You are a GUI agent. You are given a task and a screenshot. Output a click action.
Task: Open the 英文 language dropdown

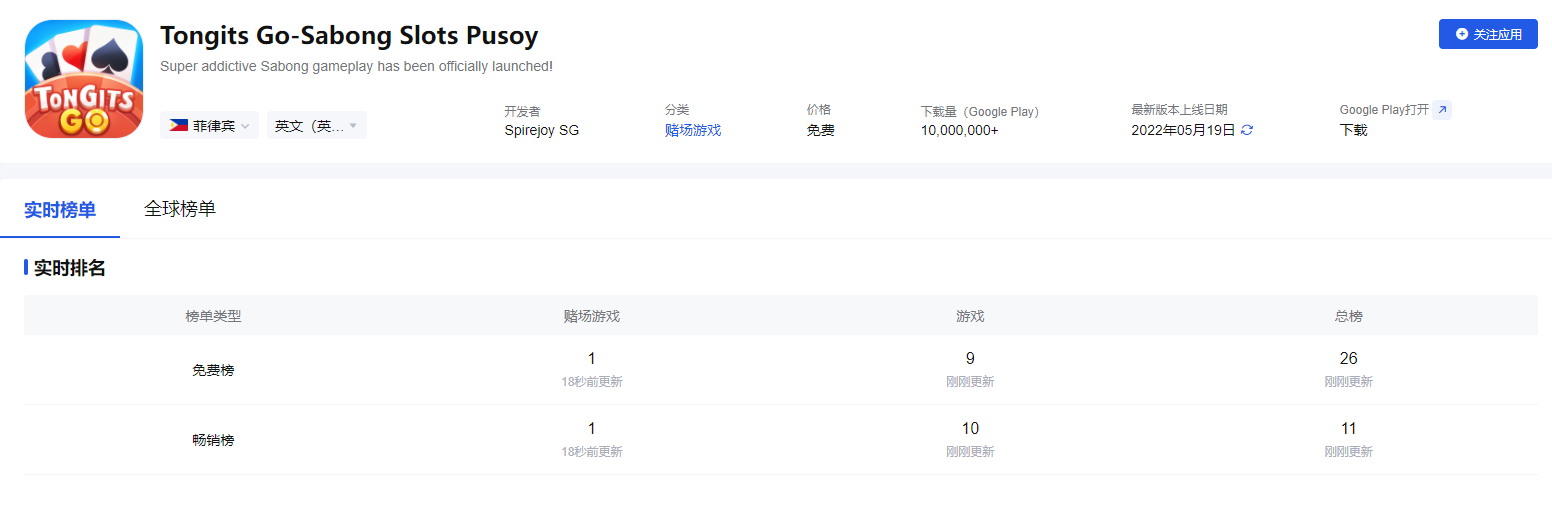click(x=316, y=125)
